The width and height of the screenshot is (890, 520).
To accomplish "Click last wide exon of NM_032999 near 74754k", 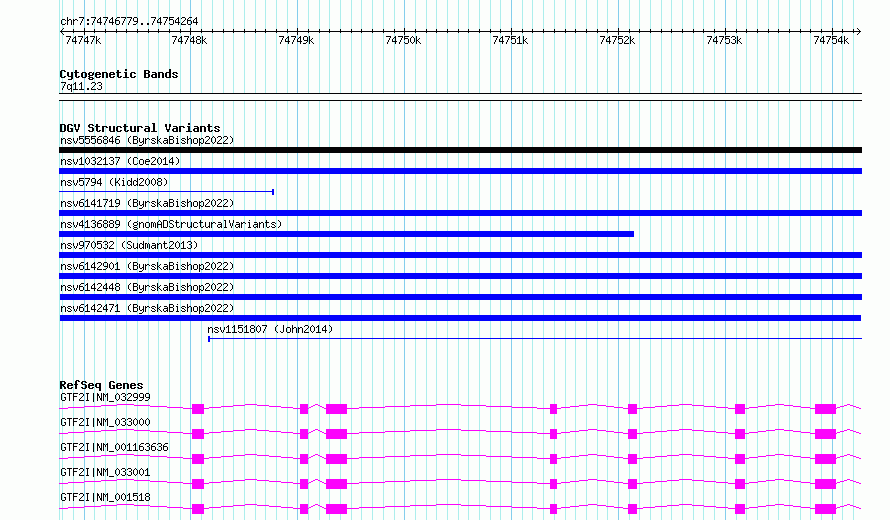I will (x=825, y=409).
